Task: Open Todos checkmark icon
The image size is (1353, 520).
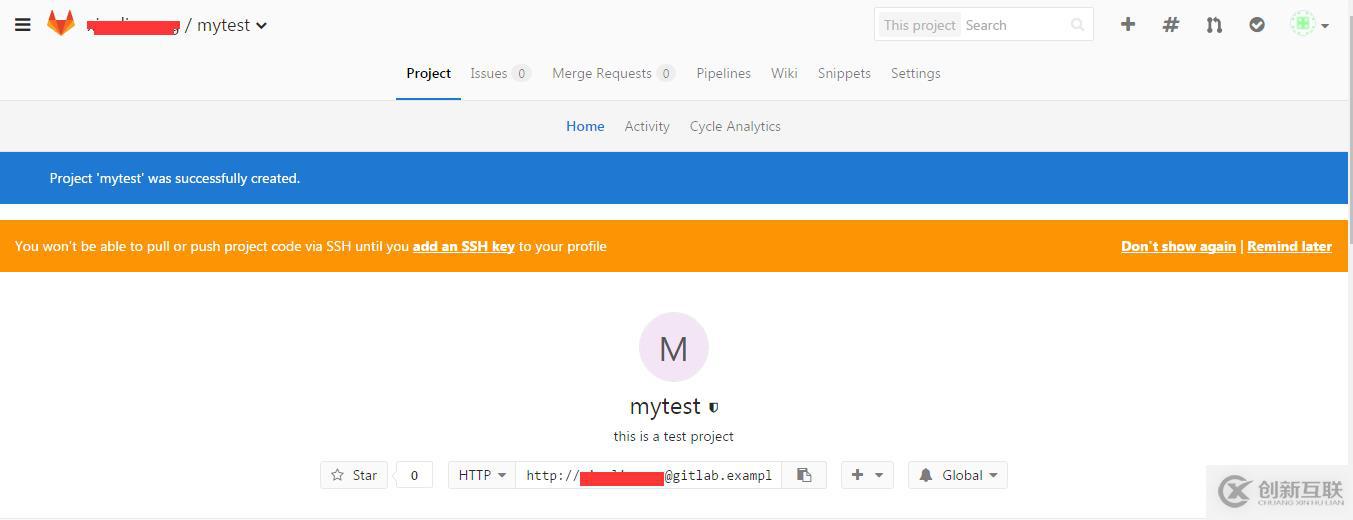Action: pyautogui.click(x=1257, y=25)
